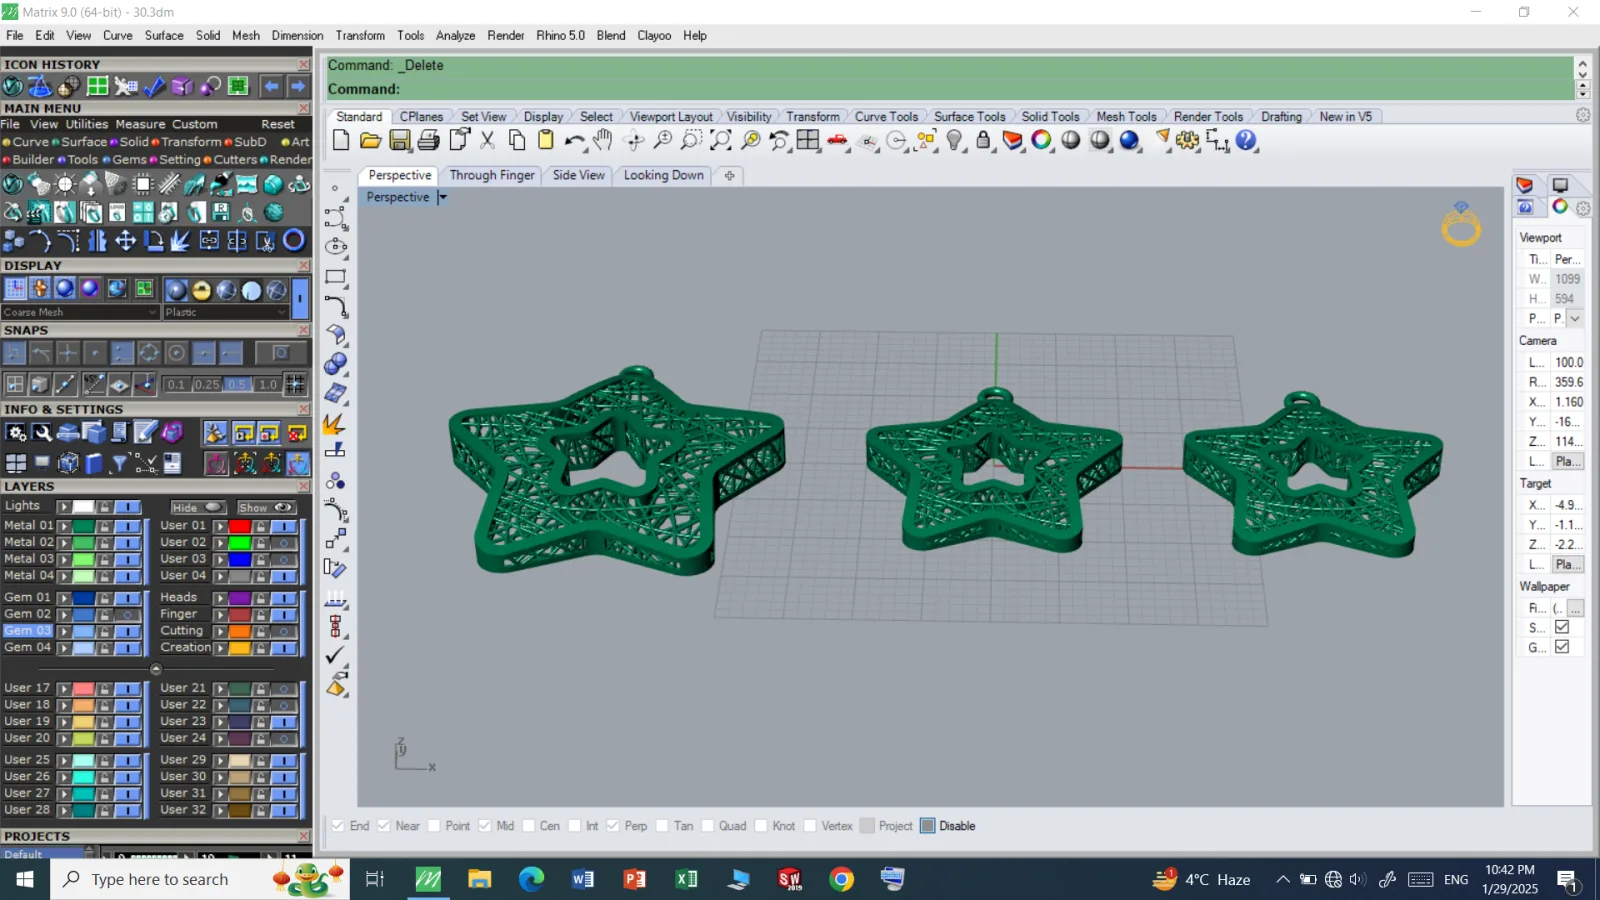1600x900 pixels.
Task: Toggle the Mid osnap checkbox
Action: coord(485,826)
